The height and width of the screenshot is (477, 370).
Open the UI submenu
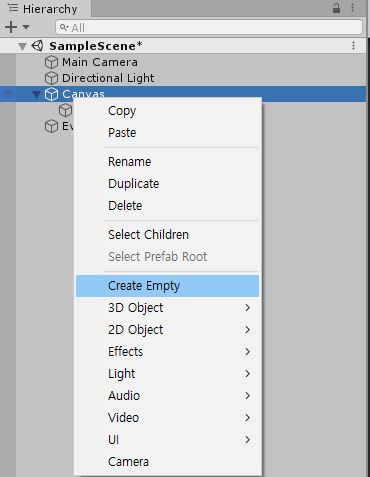coord(168,440)
